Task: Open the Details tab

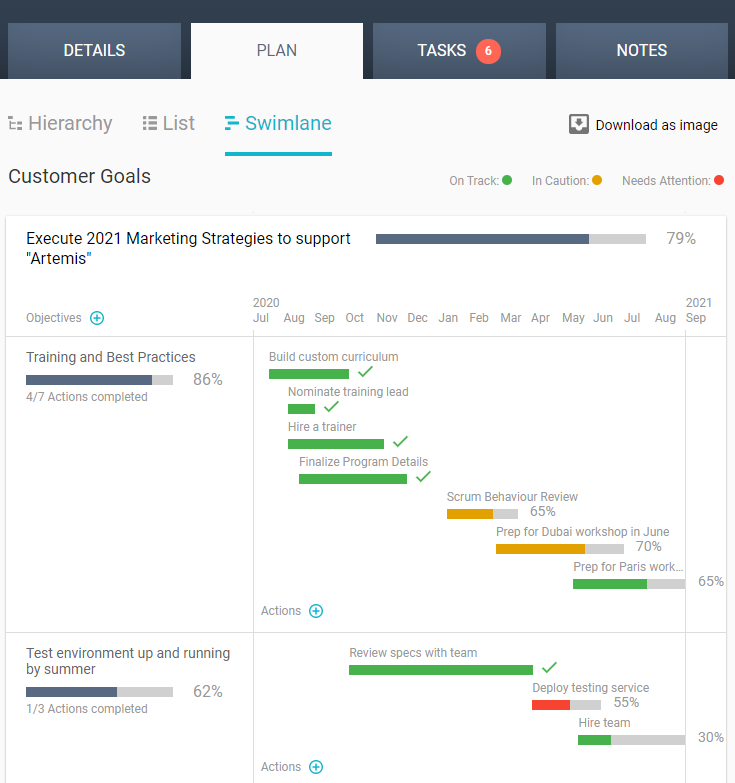Action: coord(94,51)
